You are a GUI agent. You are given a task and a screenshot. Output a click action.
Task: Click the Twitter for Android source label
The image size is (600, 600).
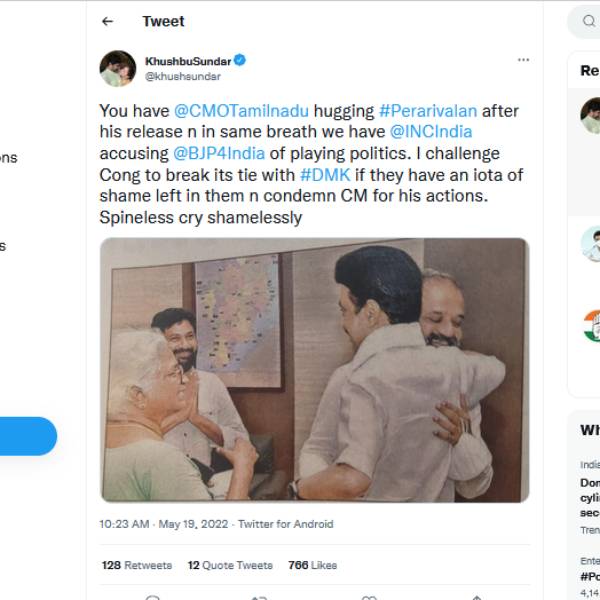click(285, 524)
